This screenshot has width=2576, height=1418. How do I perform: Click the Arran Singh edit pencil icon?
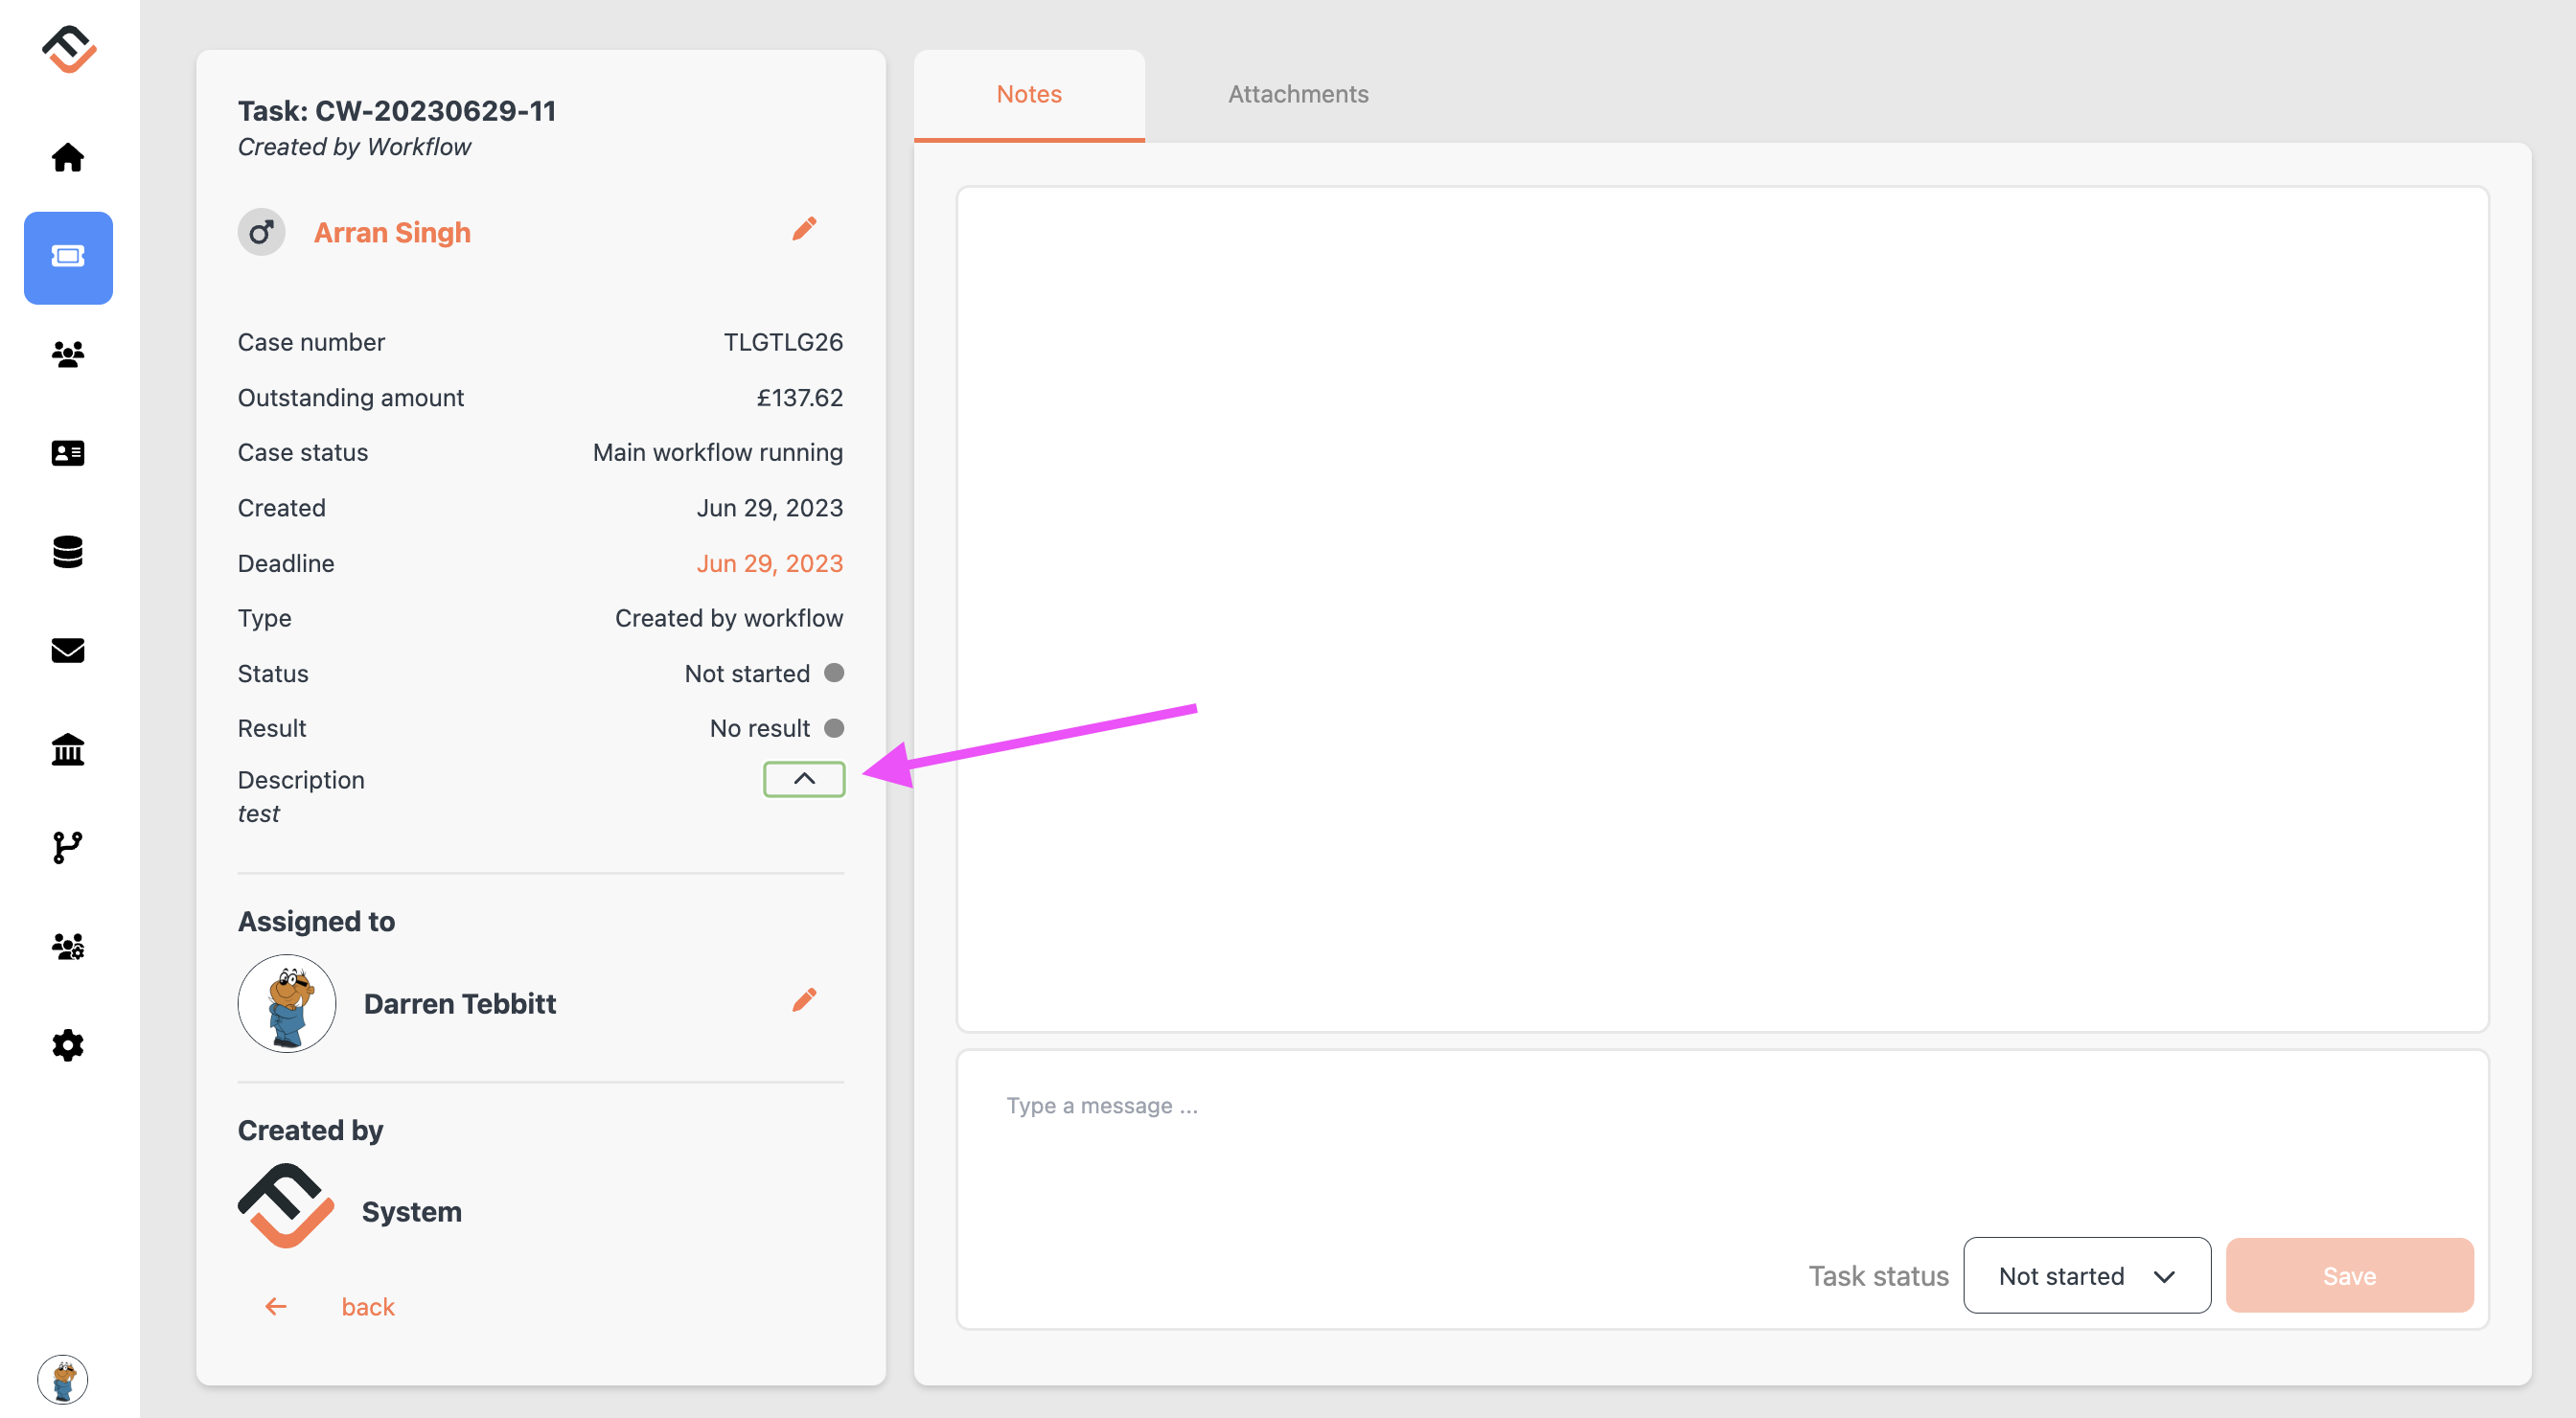click(805, 229)
